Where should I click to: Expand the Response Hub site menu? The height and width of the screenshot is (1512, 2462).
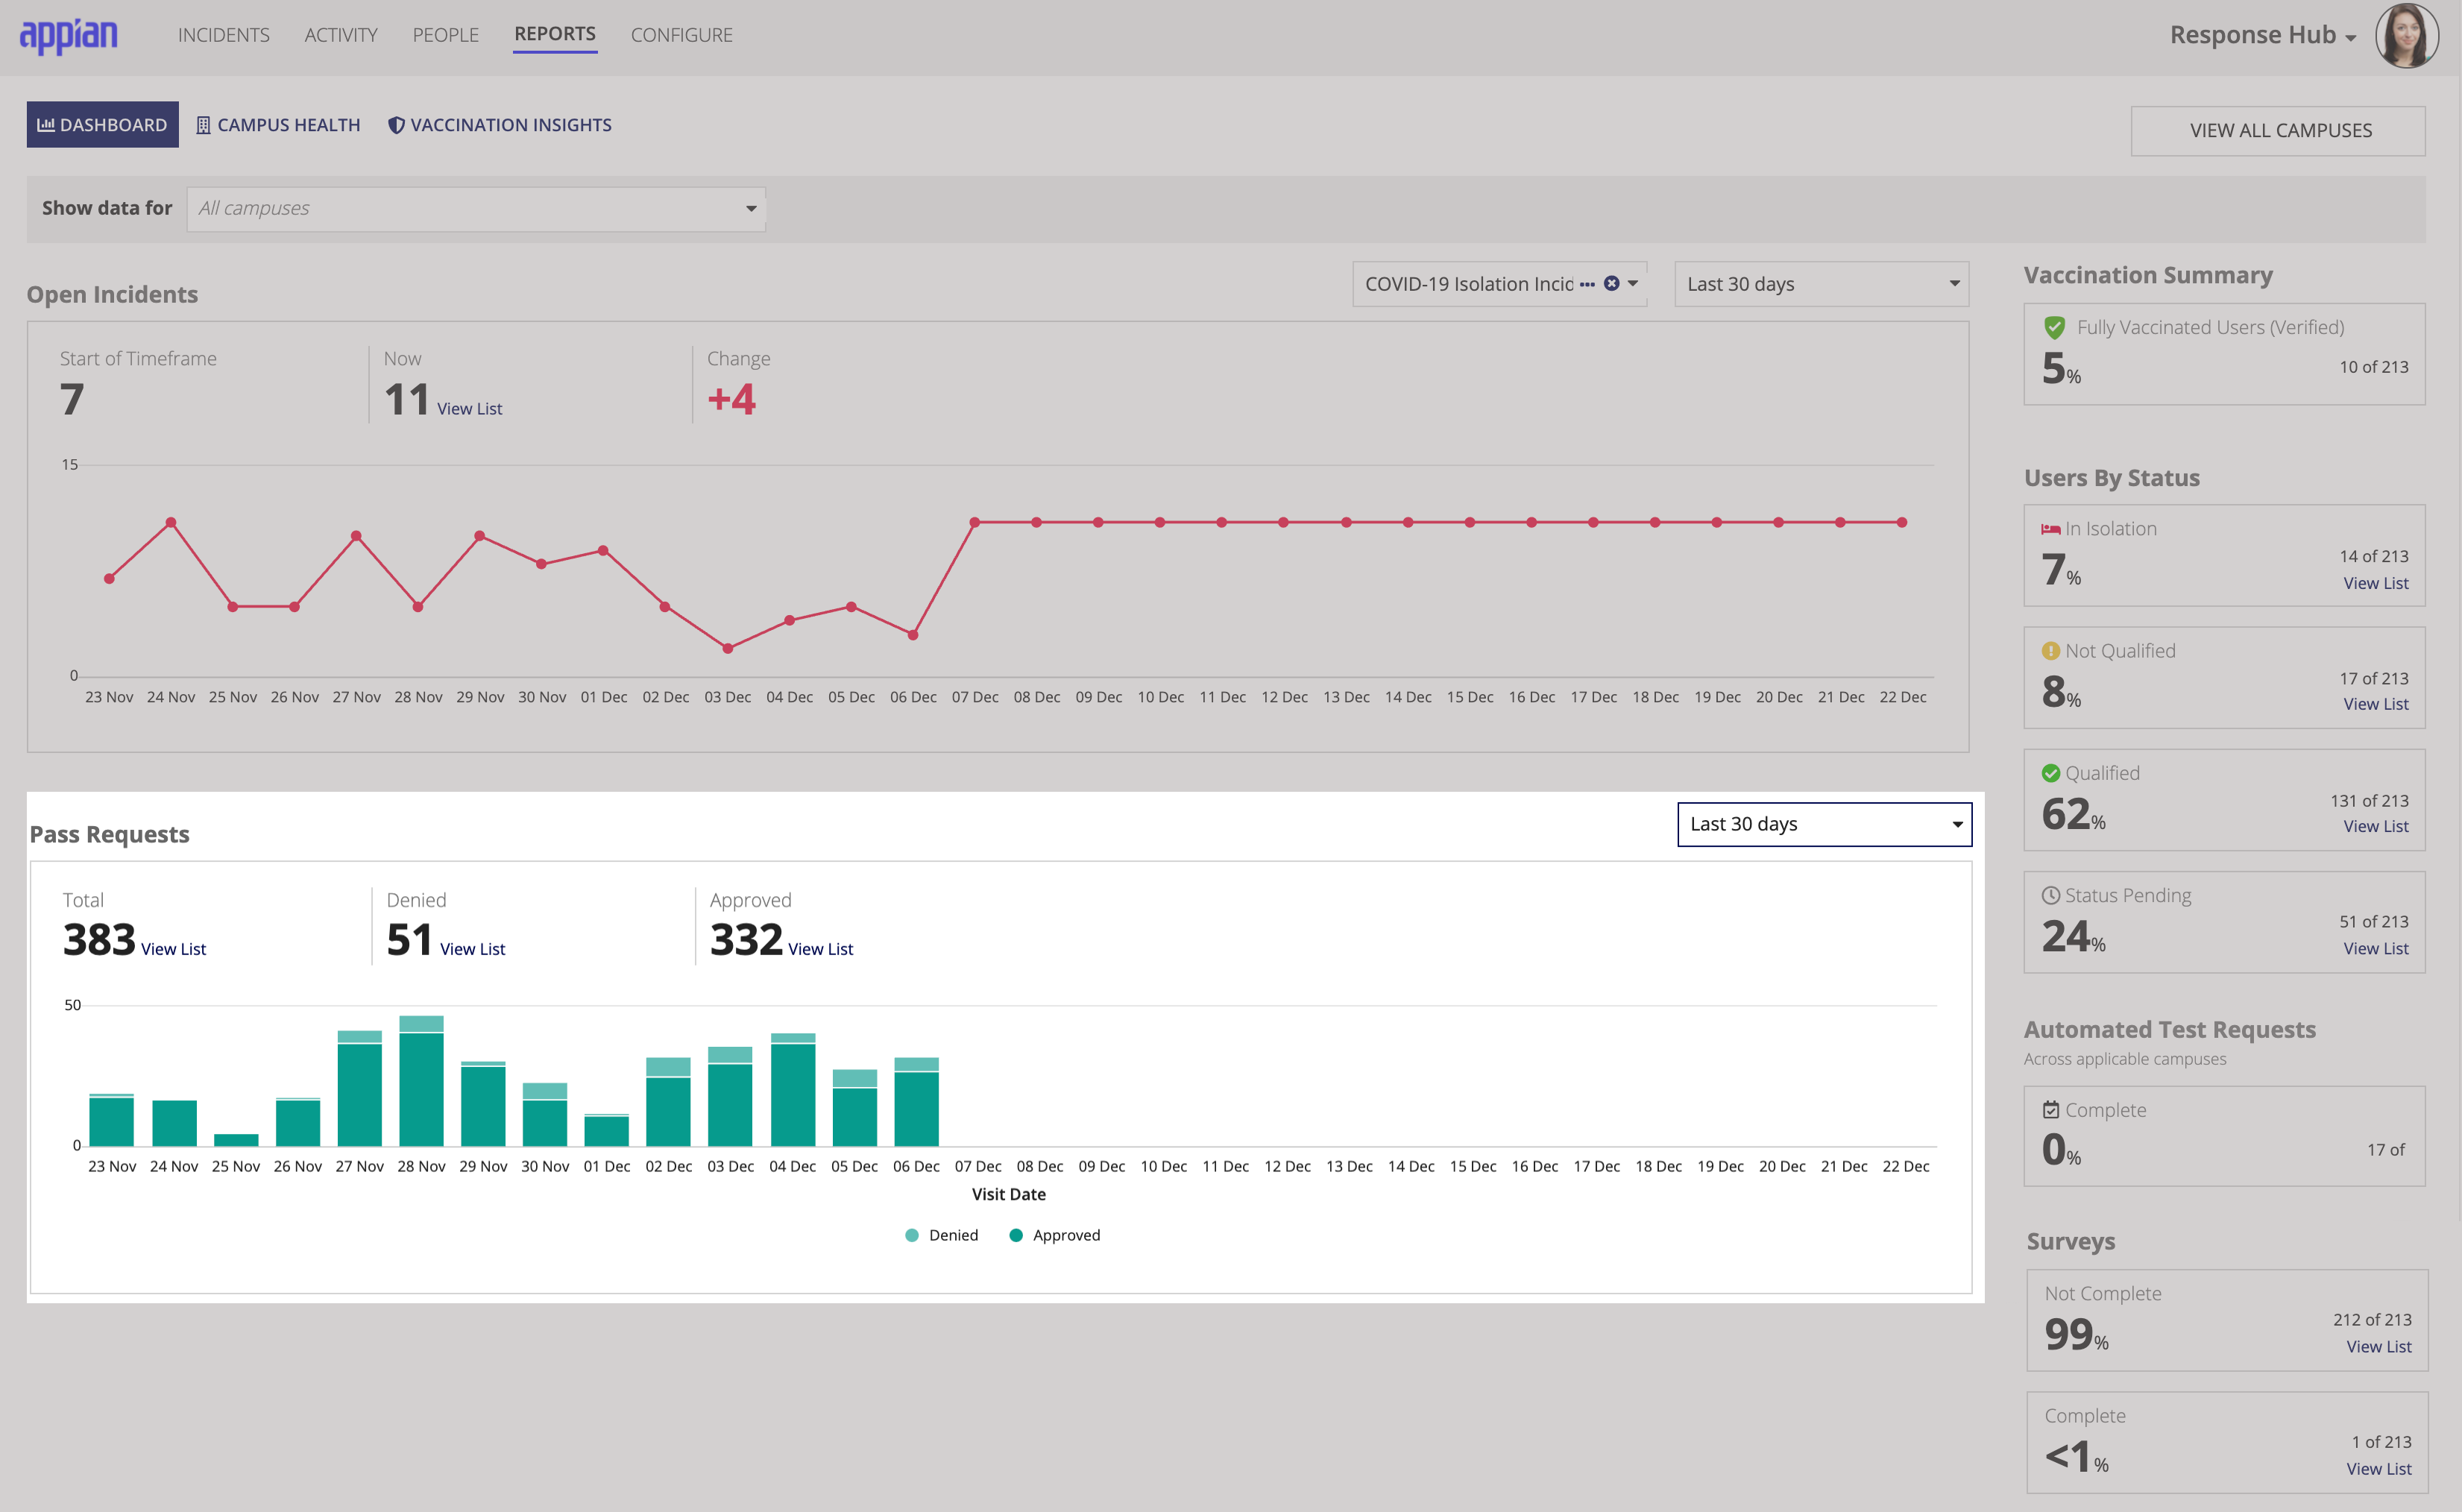[2262, 35]
